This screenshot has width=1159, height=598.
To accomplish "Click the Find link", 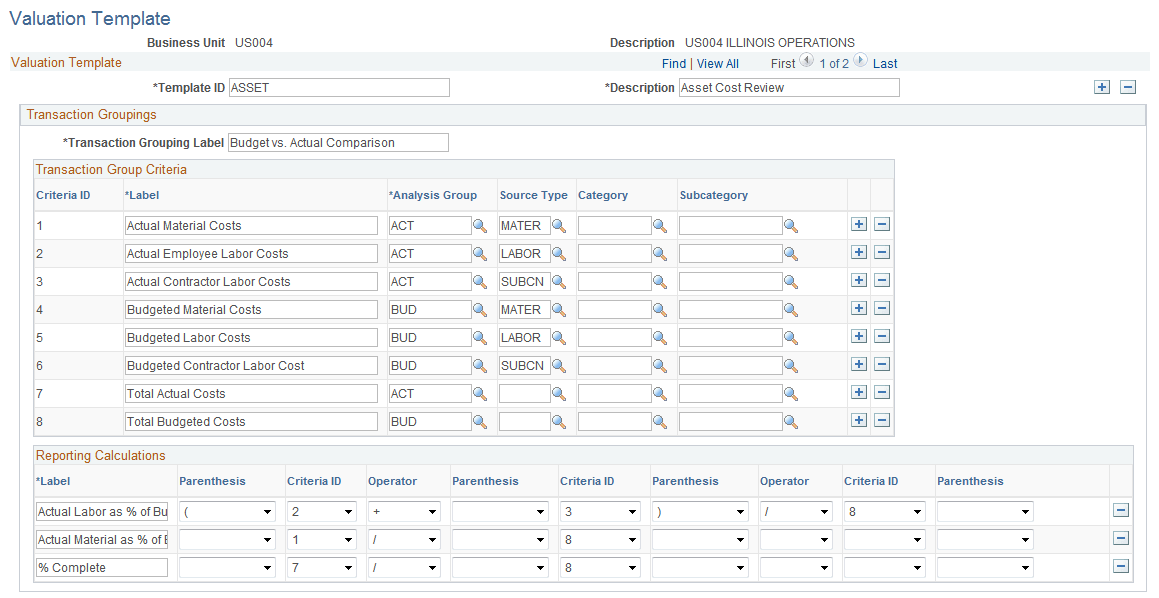I will tap(673, 63).
